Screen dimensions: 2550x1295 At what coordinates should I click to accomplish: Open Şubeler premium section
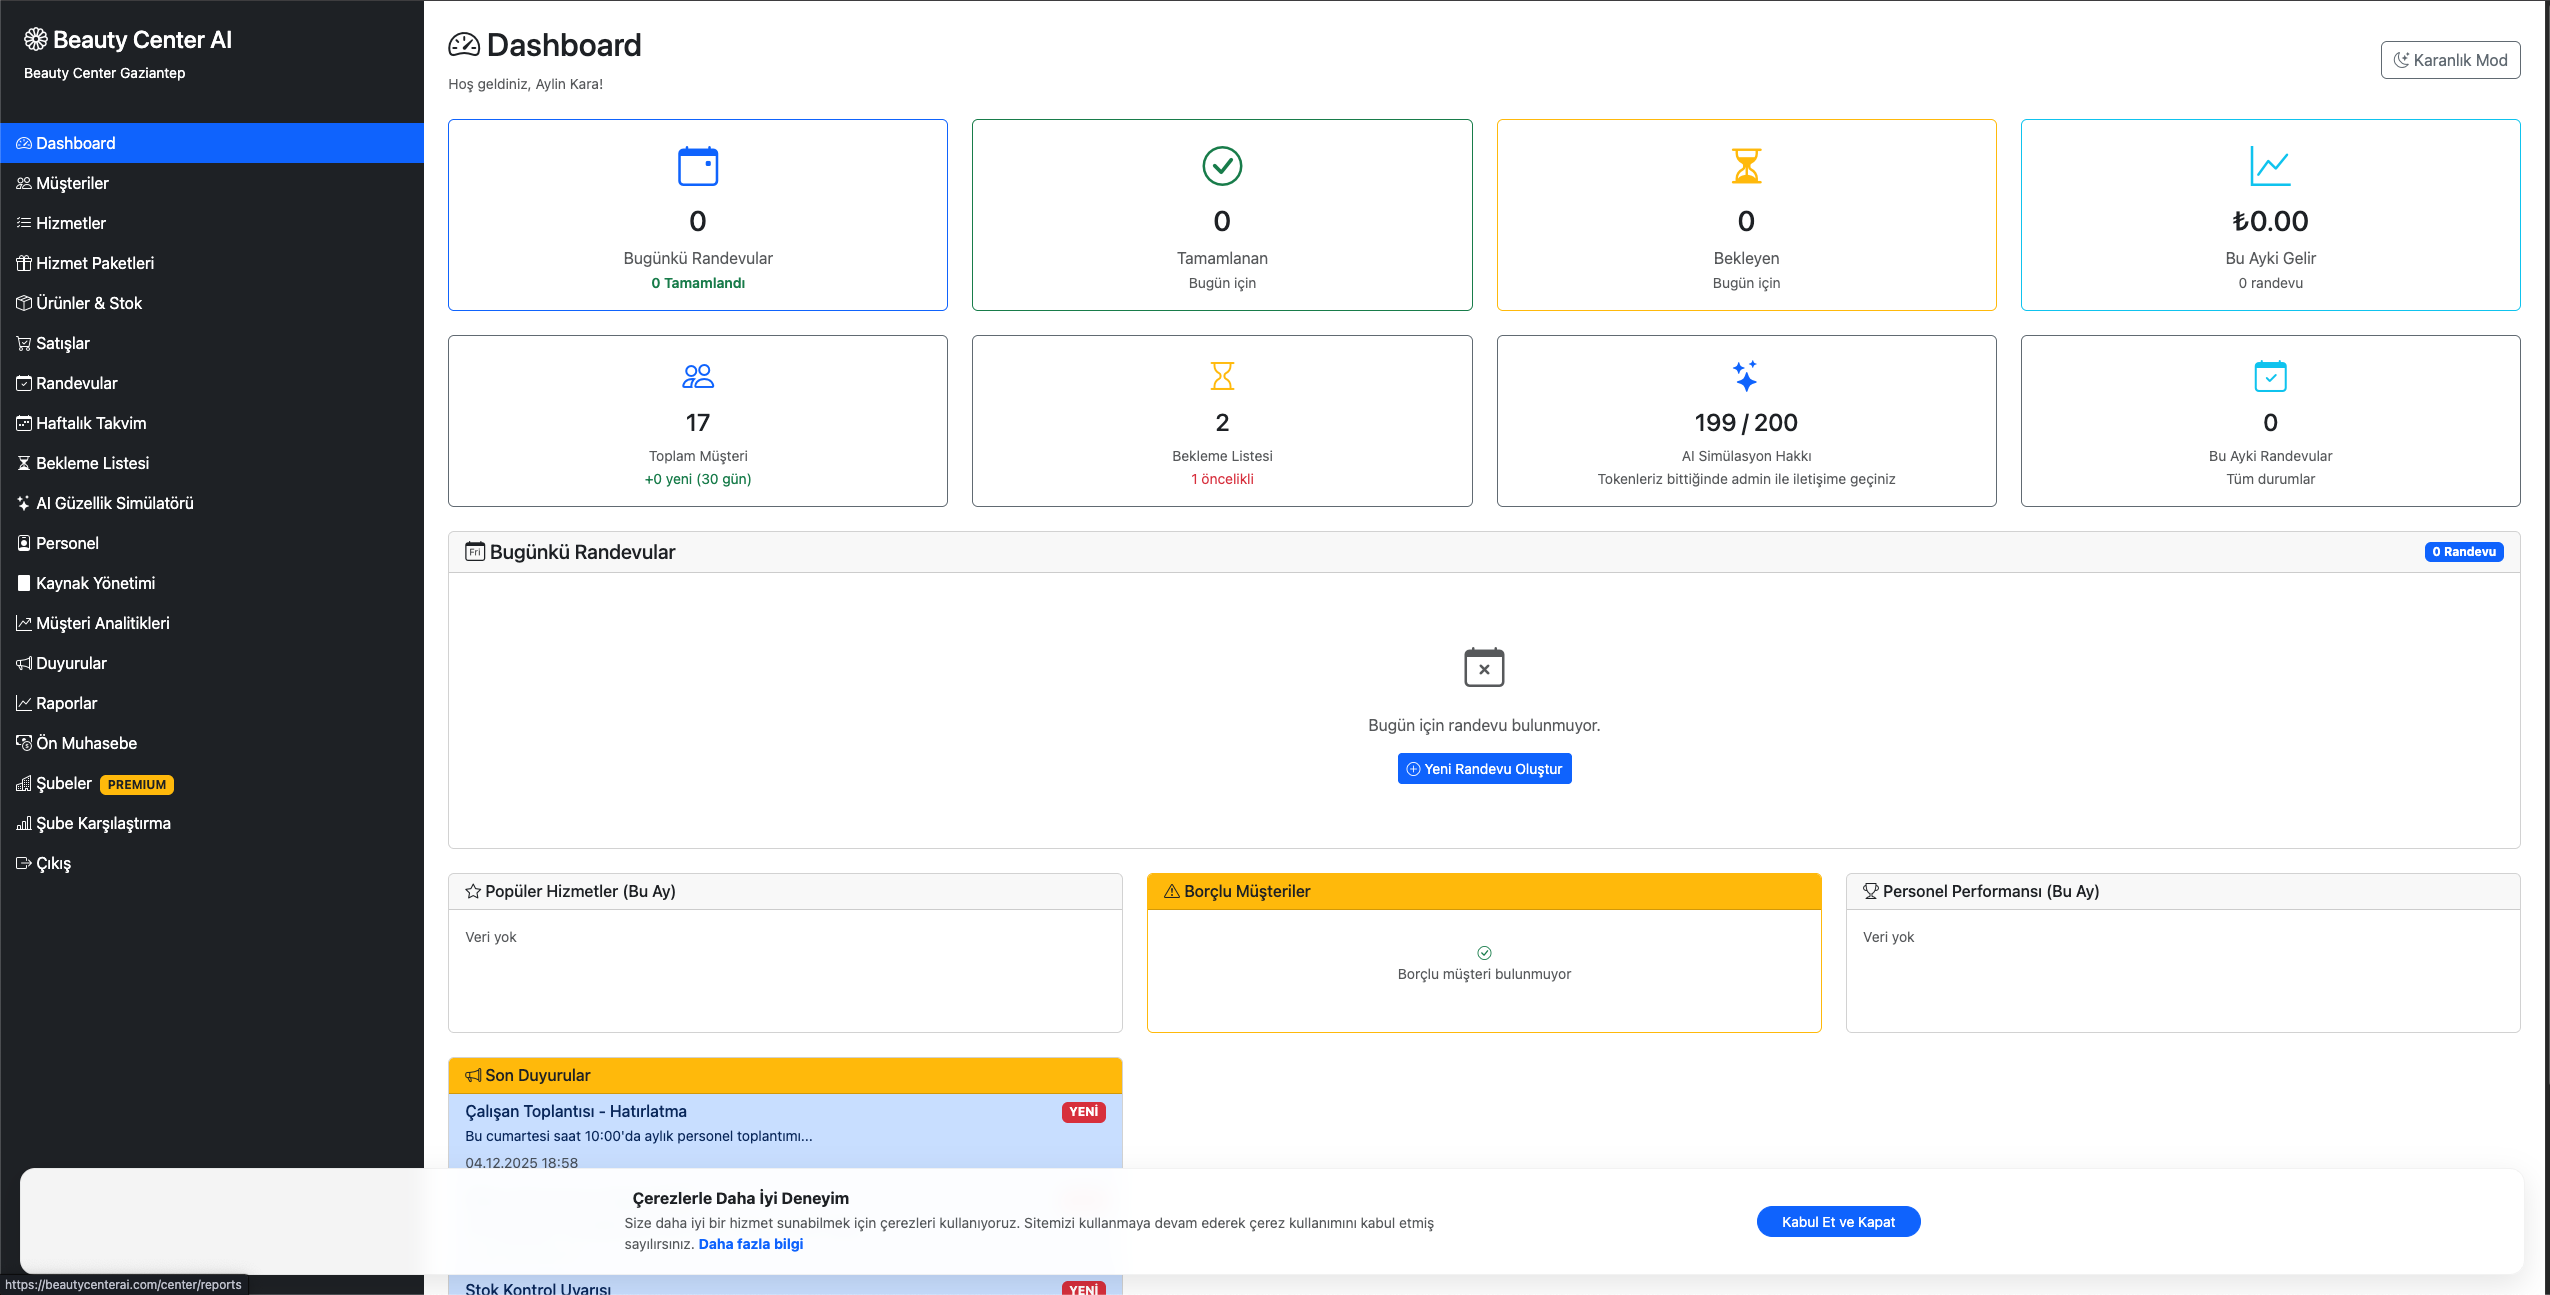coord(64,783)
